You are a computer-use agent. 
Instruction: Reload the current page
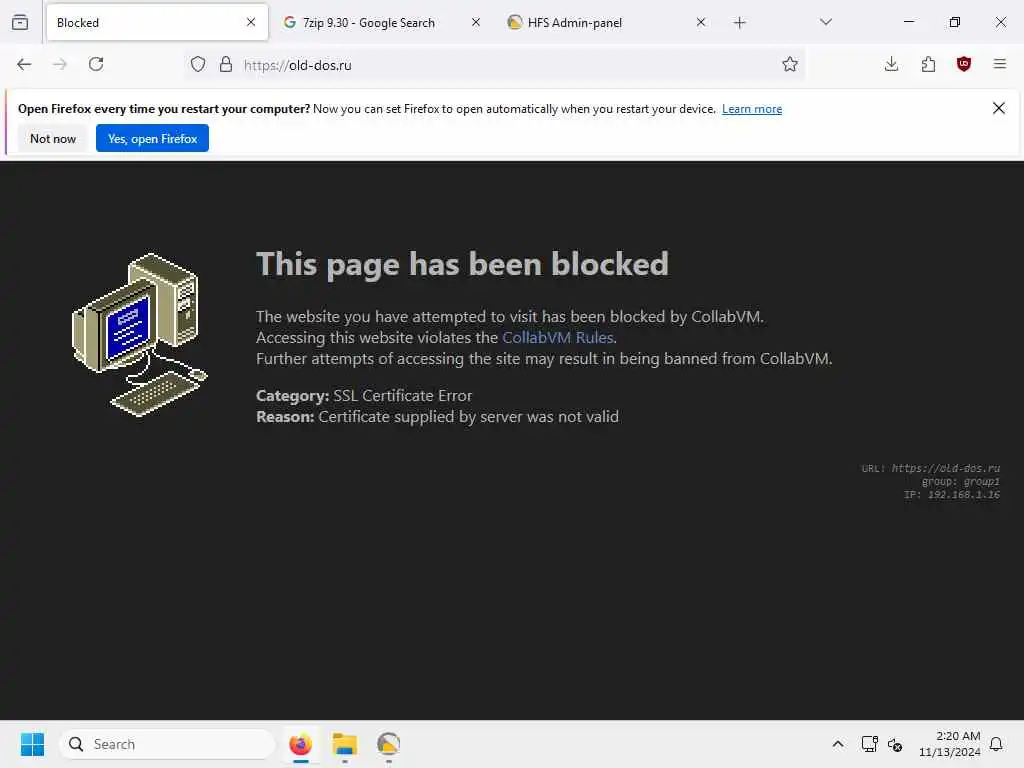[x=96, y=64]
